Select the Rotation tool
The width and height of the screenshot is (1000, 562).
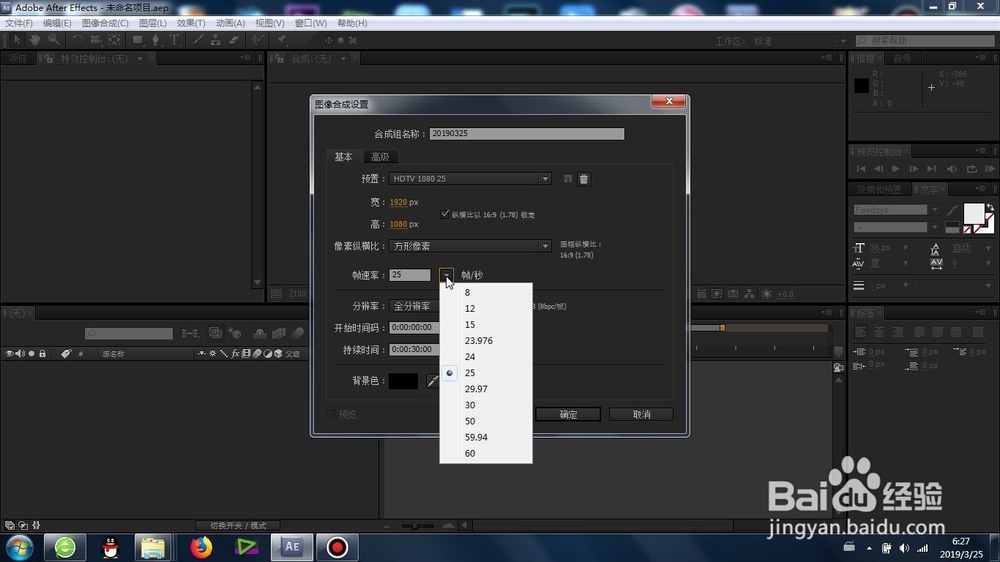[77, 40]
